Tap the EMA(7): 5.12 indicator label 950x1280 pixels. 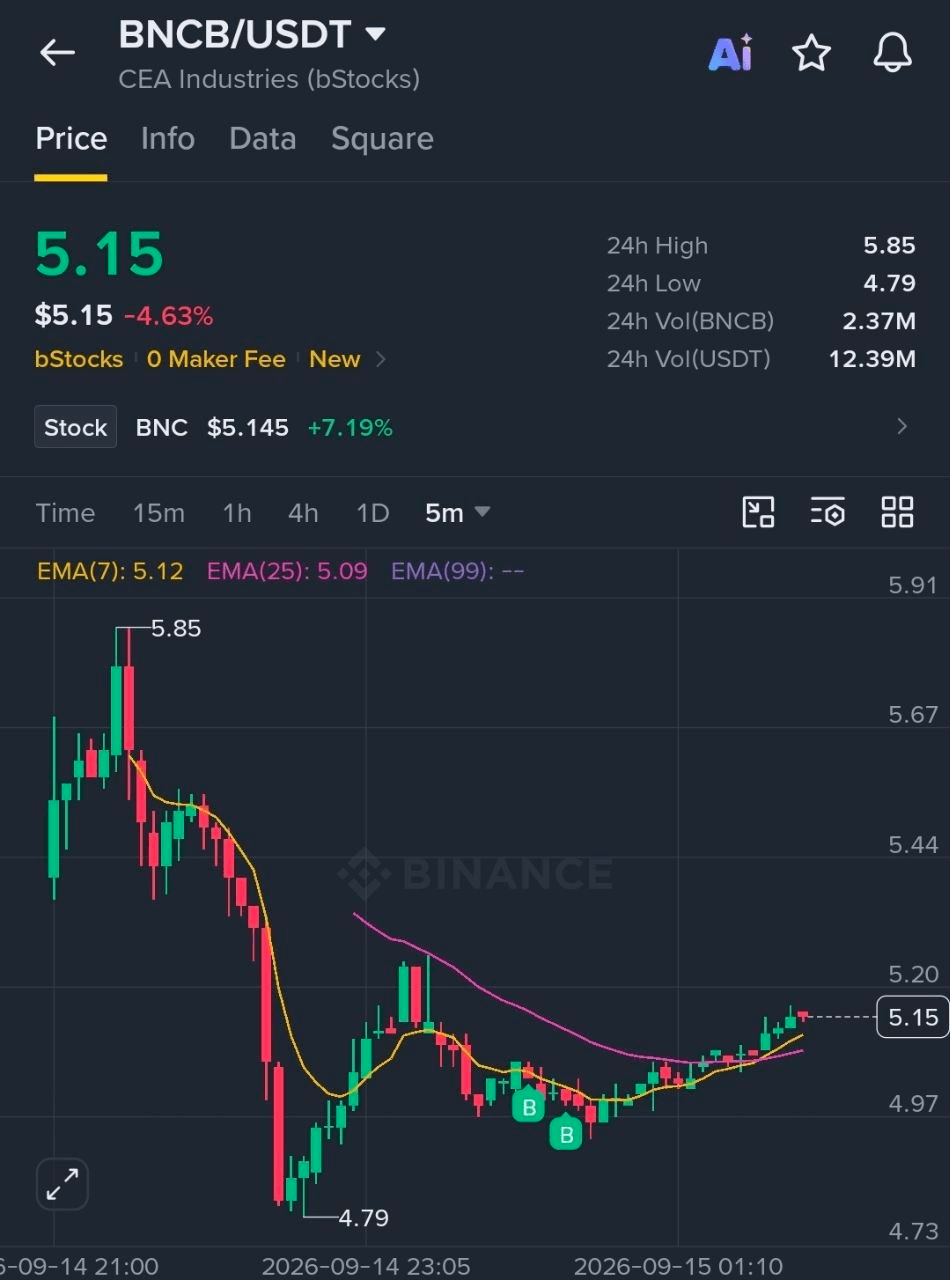(110, 571)
